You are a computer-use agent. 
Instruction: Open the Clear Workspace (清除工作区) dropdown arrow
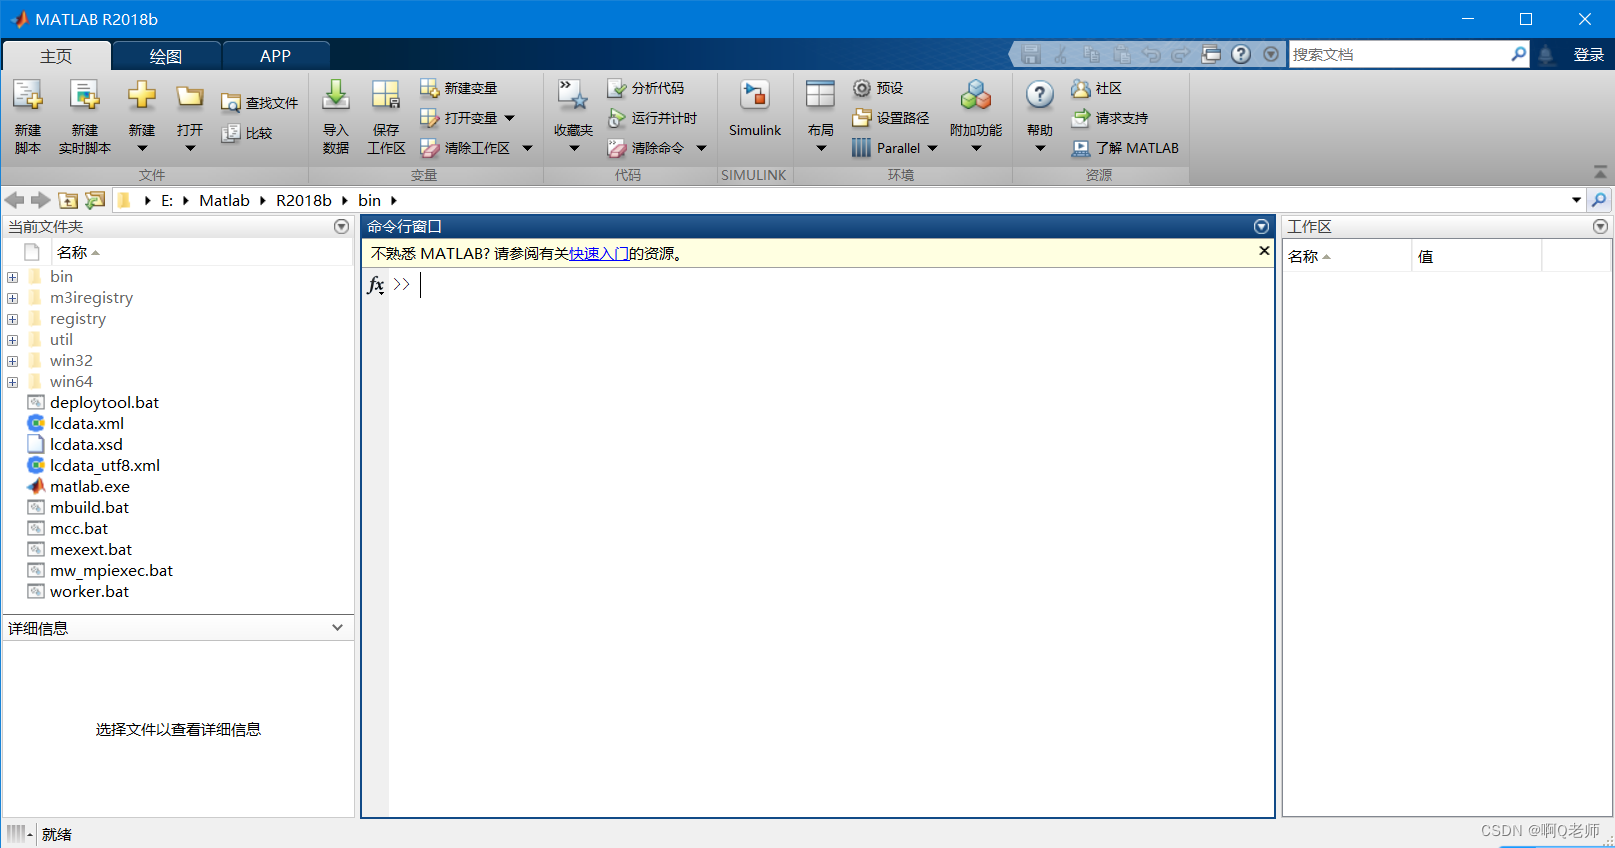pos(527,148)
